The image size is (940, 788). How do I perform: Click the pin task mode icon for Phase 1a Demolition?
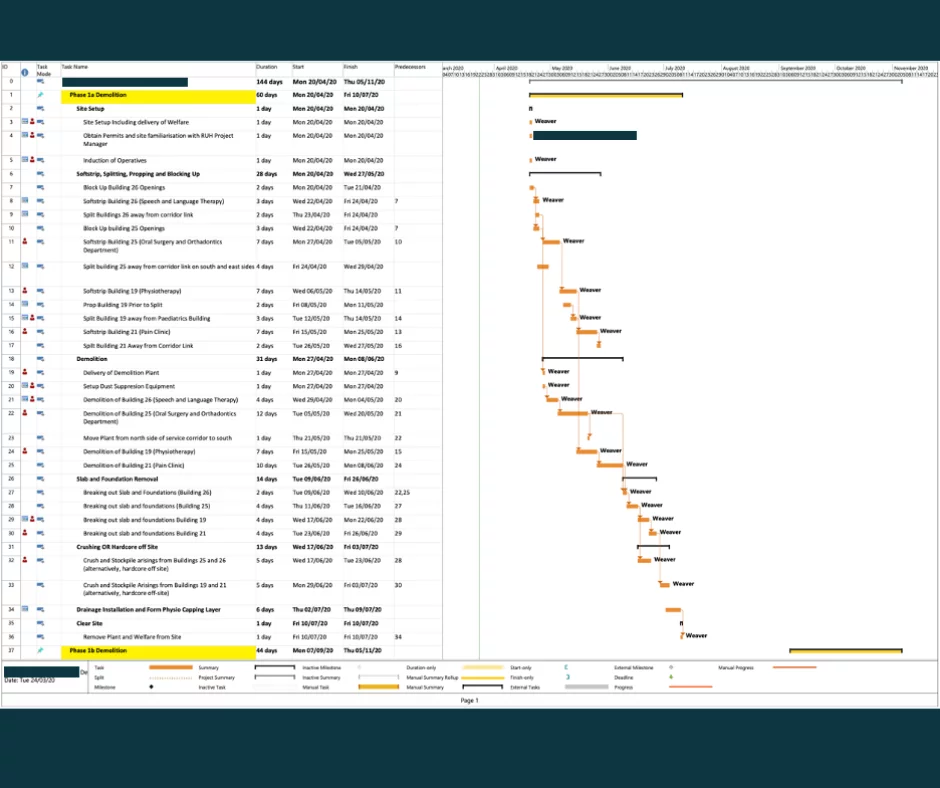(x=40, y=95)
